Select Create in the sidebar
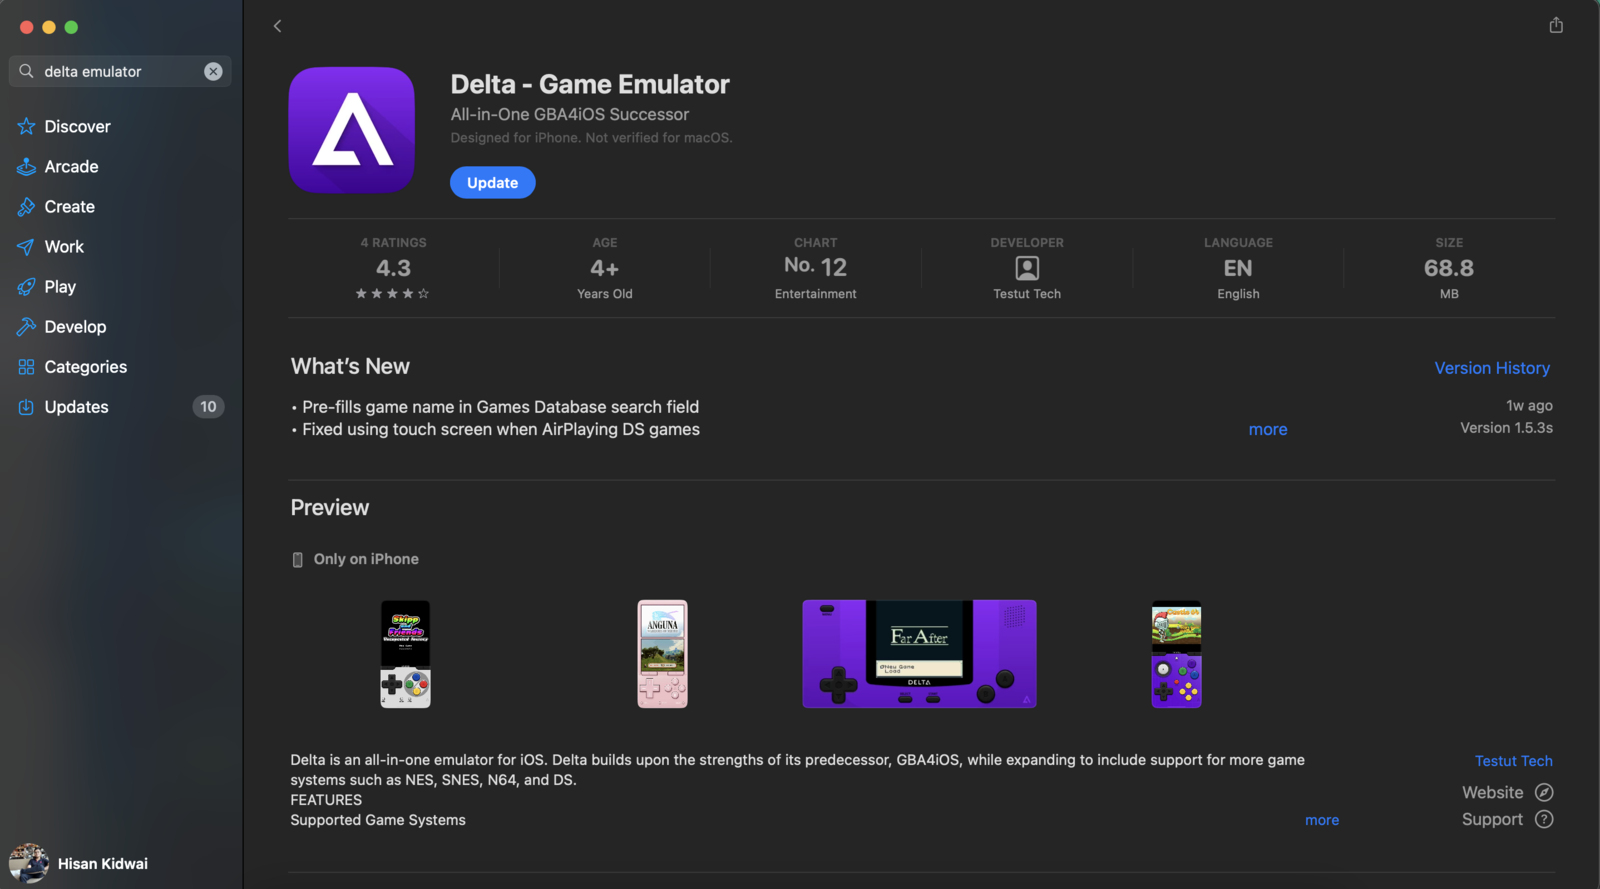 [69, 207]
